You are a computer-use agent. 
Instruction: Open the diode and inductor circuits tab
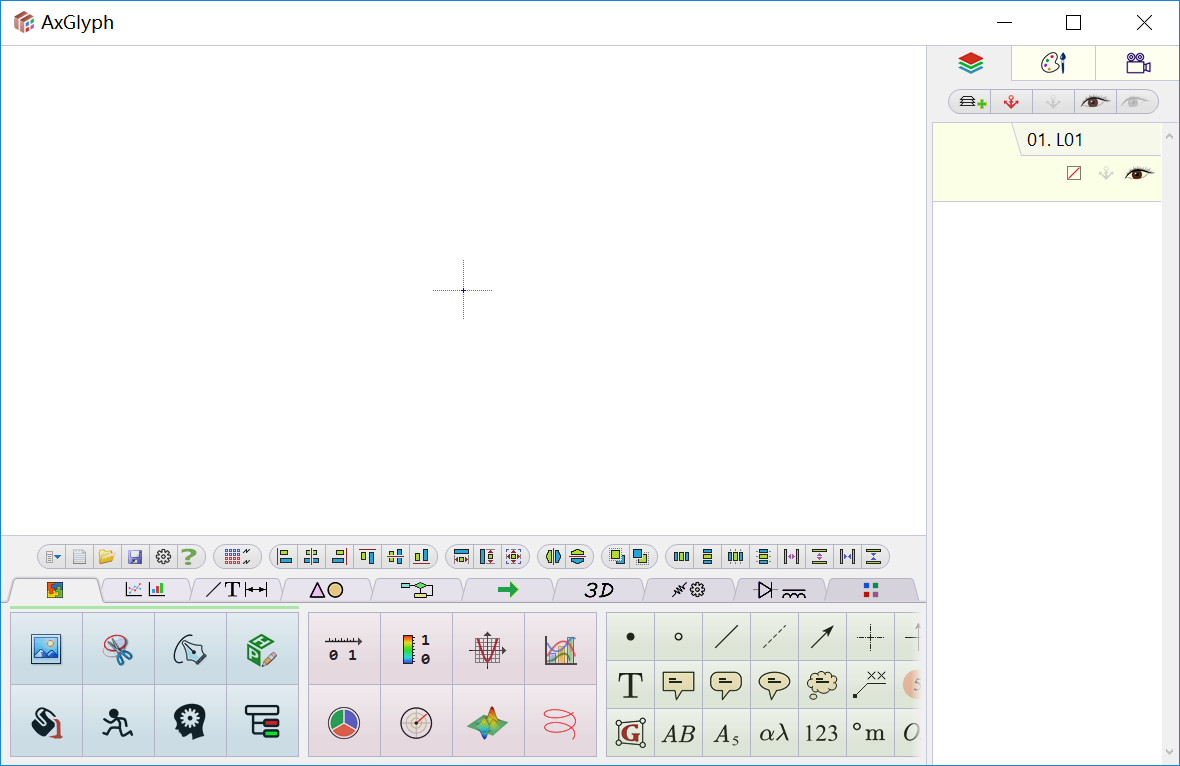(780, 590)
